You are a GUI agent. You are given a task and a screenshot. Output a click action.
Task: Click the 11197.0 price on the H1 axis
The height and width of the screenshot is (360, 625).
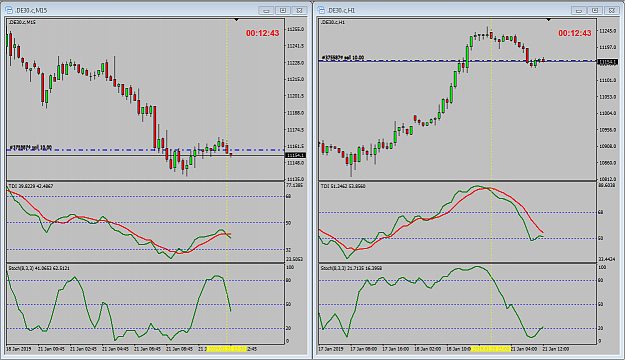point(608,47)
